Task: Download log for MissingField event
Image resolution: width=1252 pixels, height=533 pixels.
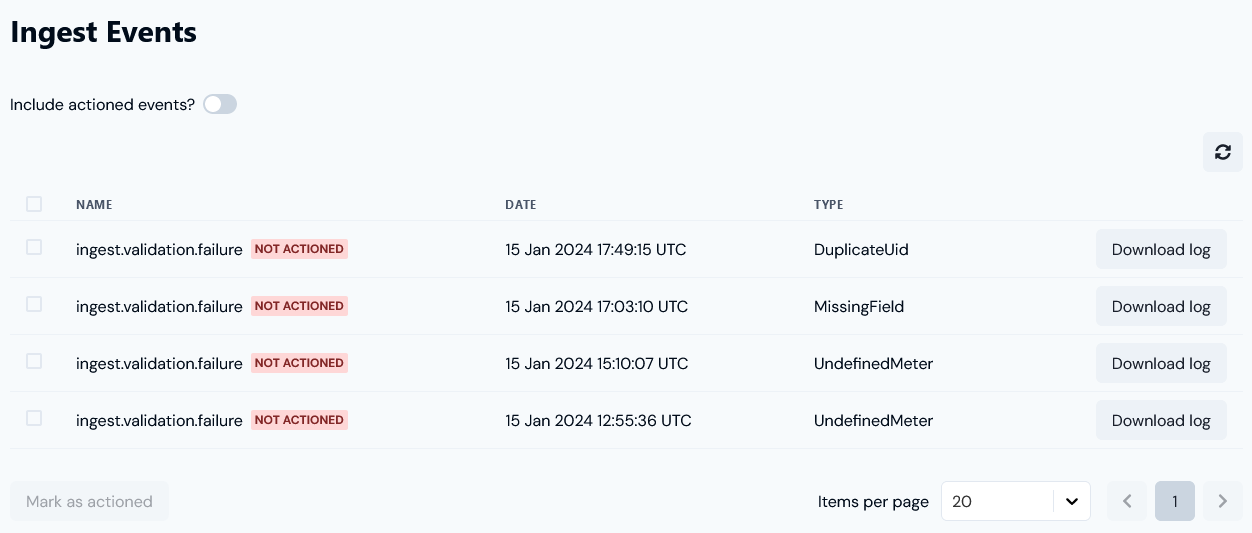Action: click(x=1161, y=306)
